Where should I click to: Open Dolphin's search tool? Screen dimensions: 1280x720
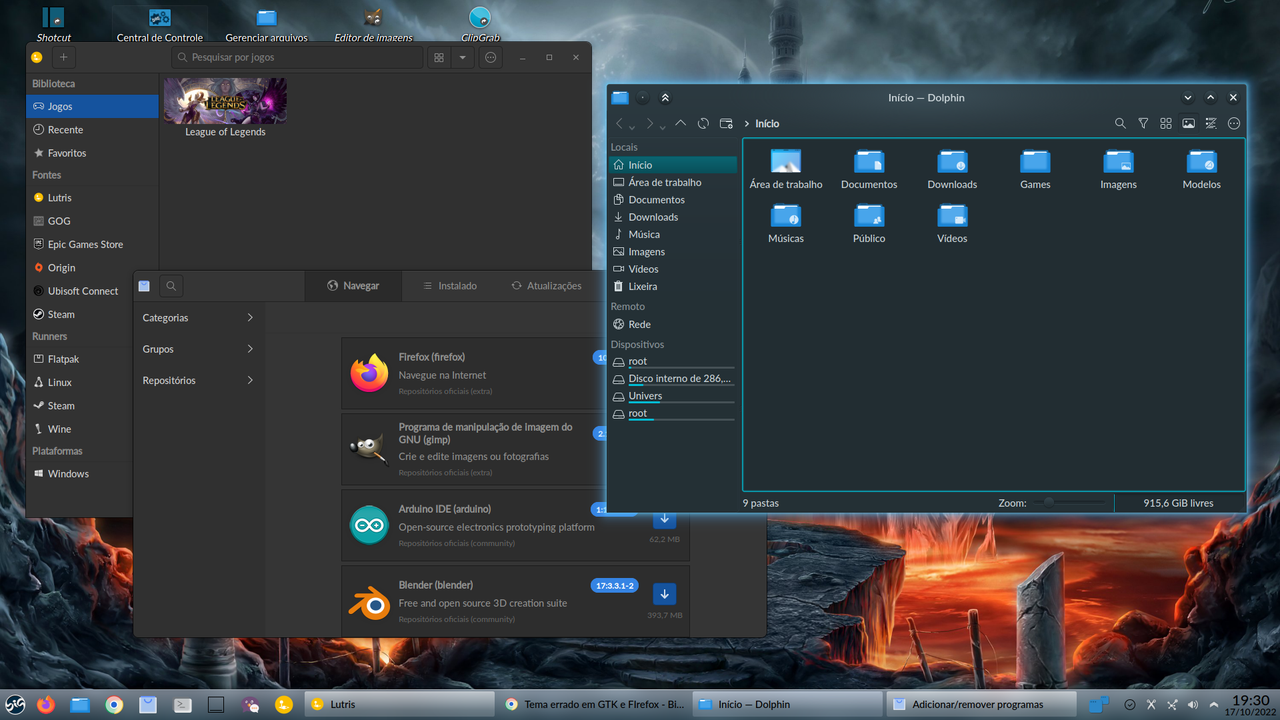1120,123
